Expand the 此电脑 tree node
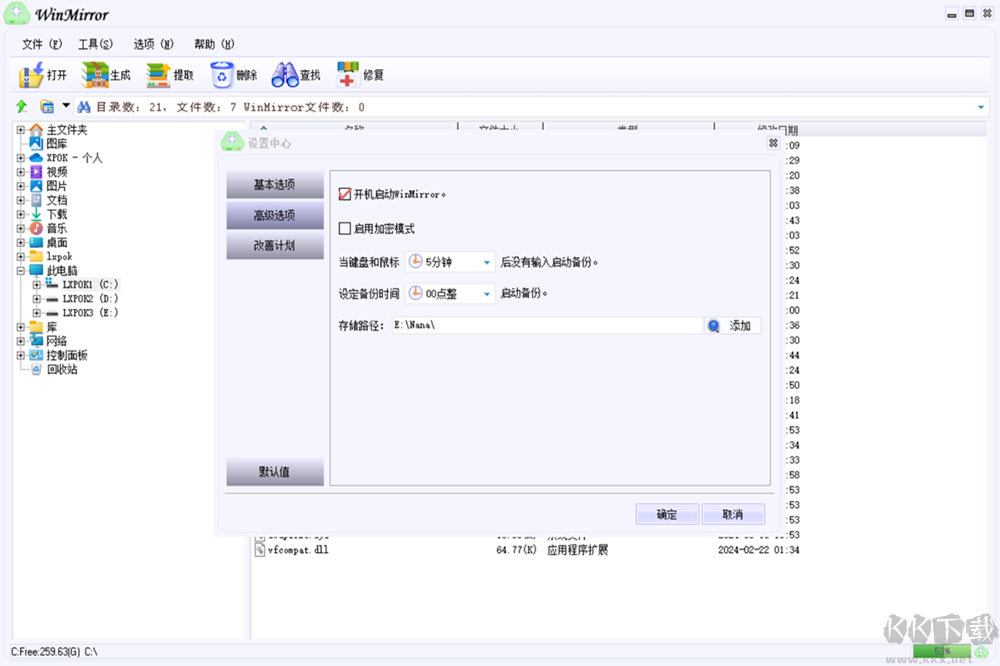 point(20,270)
